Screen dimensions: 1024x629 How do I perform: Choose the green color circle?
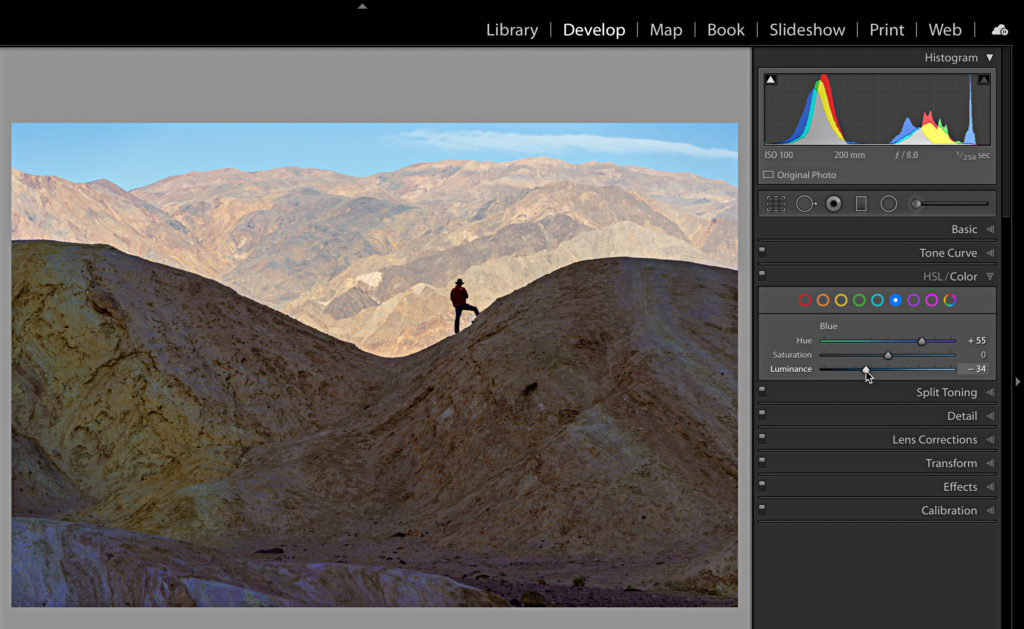pyautogui.click(x=859, y=300)
